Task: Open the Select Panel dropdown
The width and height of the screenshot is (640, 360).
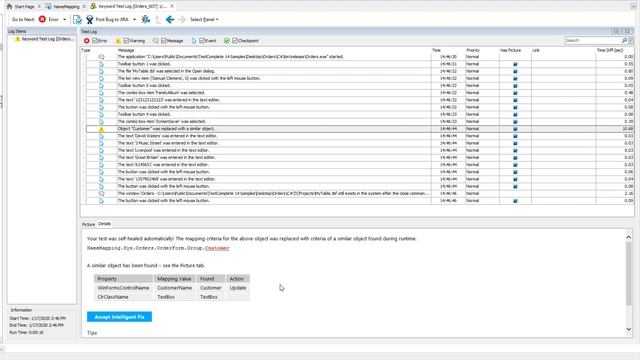Action: click(204, 20)
